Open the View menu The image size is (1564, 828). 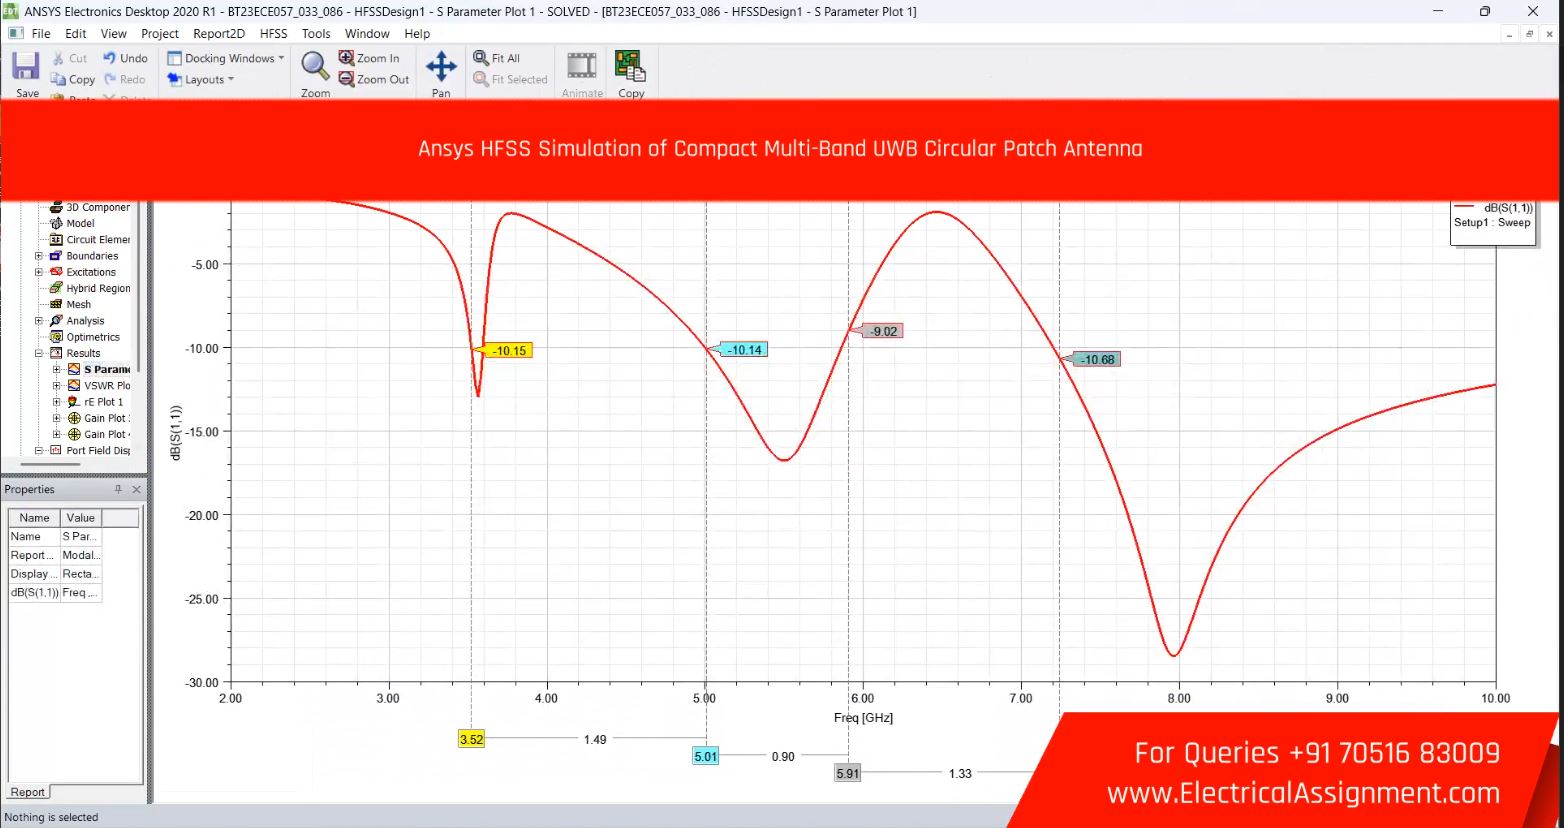pyautogui.click(x=114, y=33)
